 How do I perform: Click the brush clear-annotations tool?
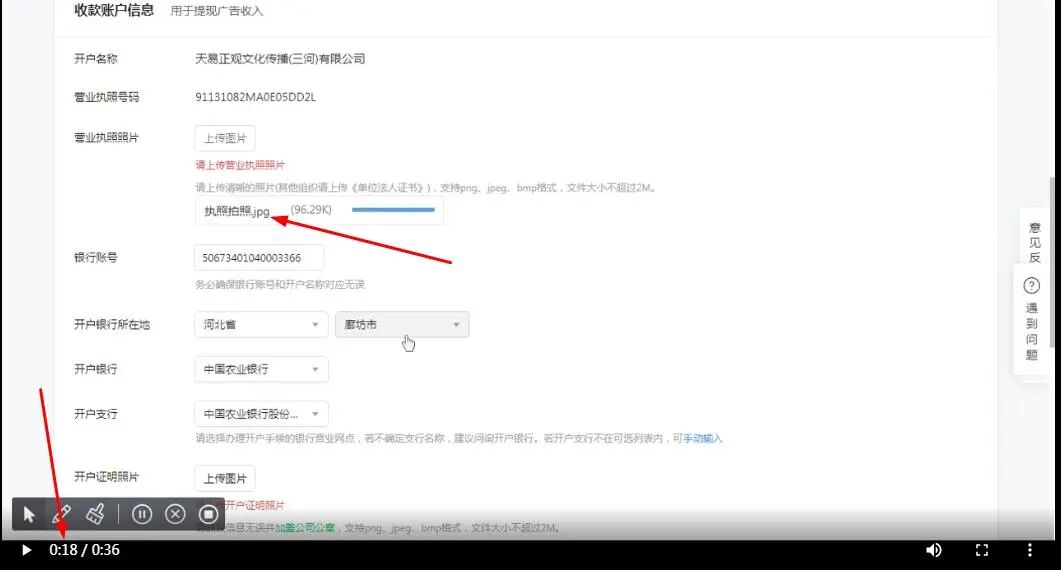pyautogui.click(x=95, y=514)
